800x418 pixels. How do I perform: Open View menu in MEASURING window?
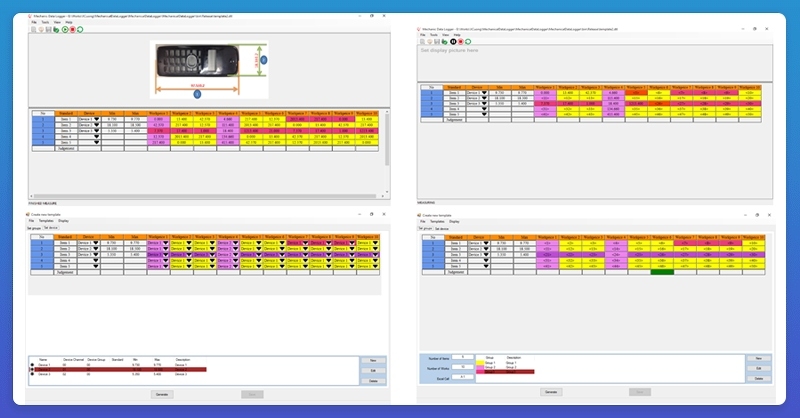pos(445,35)
